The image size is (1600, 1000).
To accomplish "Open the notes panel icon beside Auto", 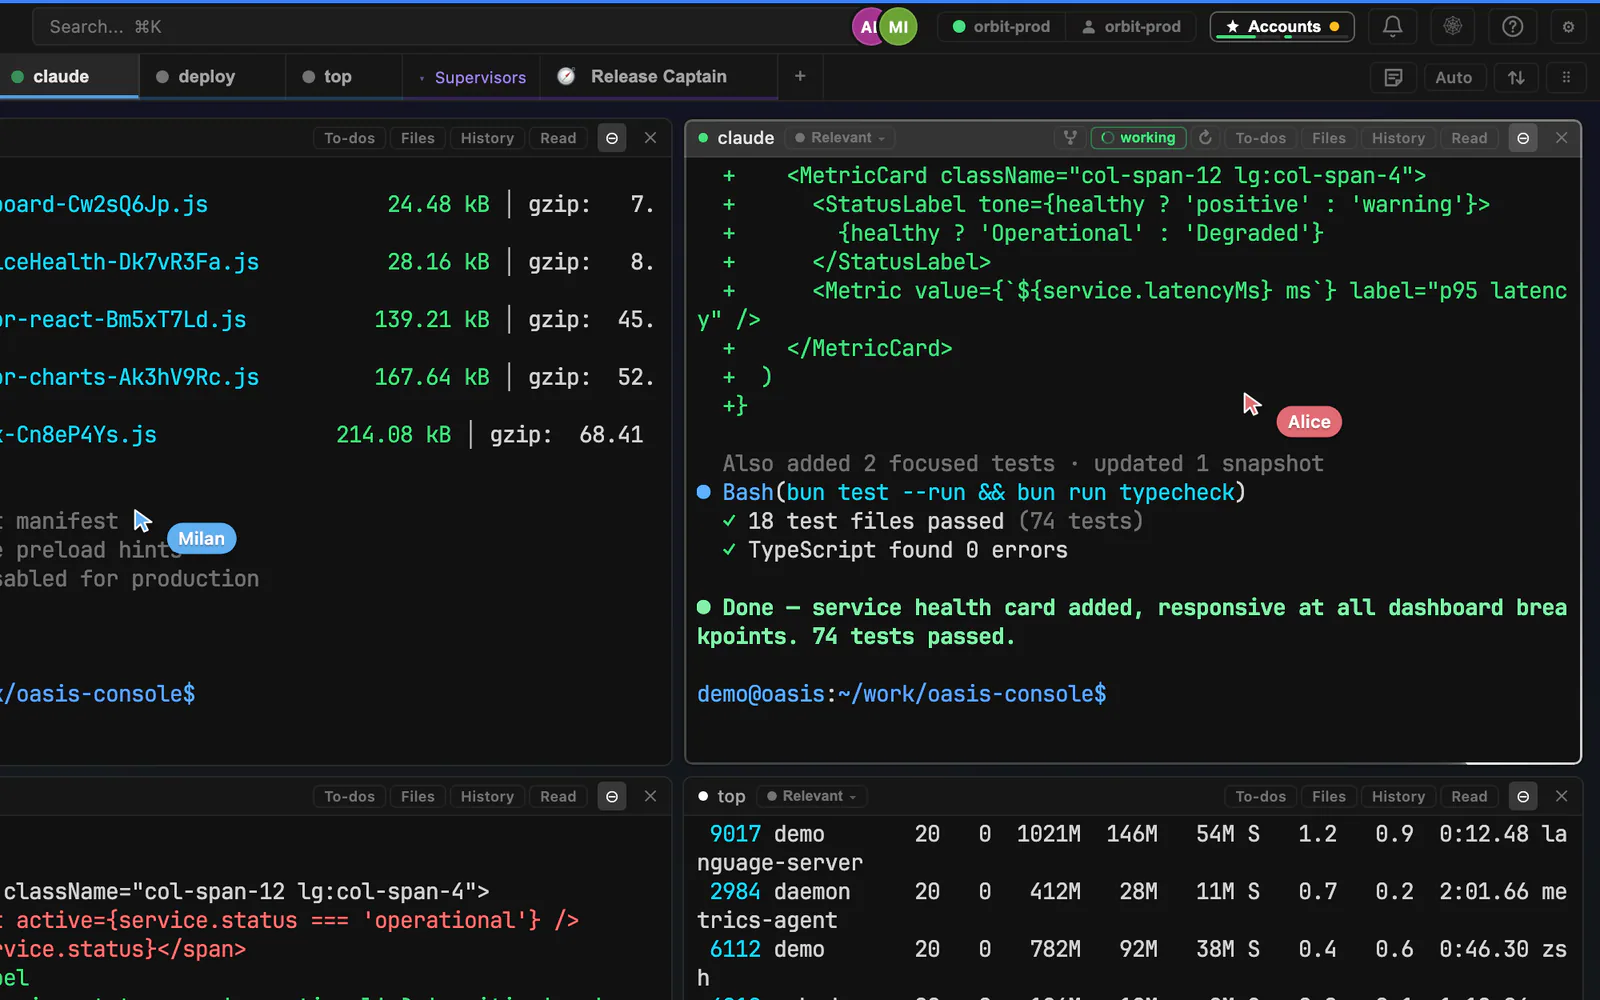I will [x=1393, y=77].
